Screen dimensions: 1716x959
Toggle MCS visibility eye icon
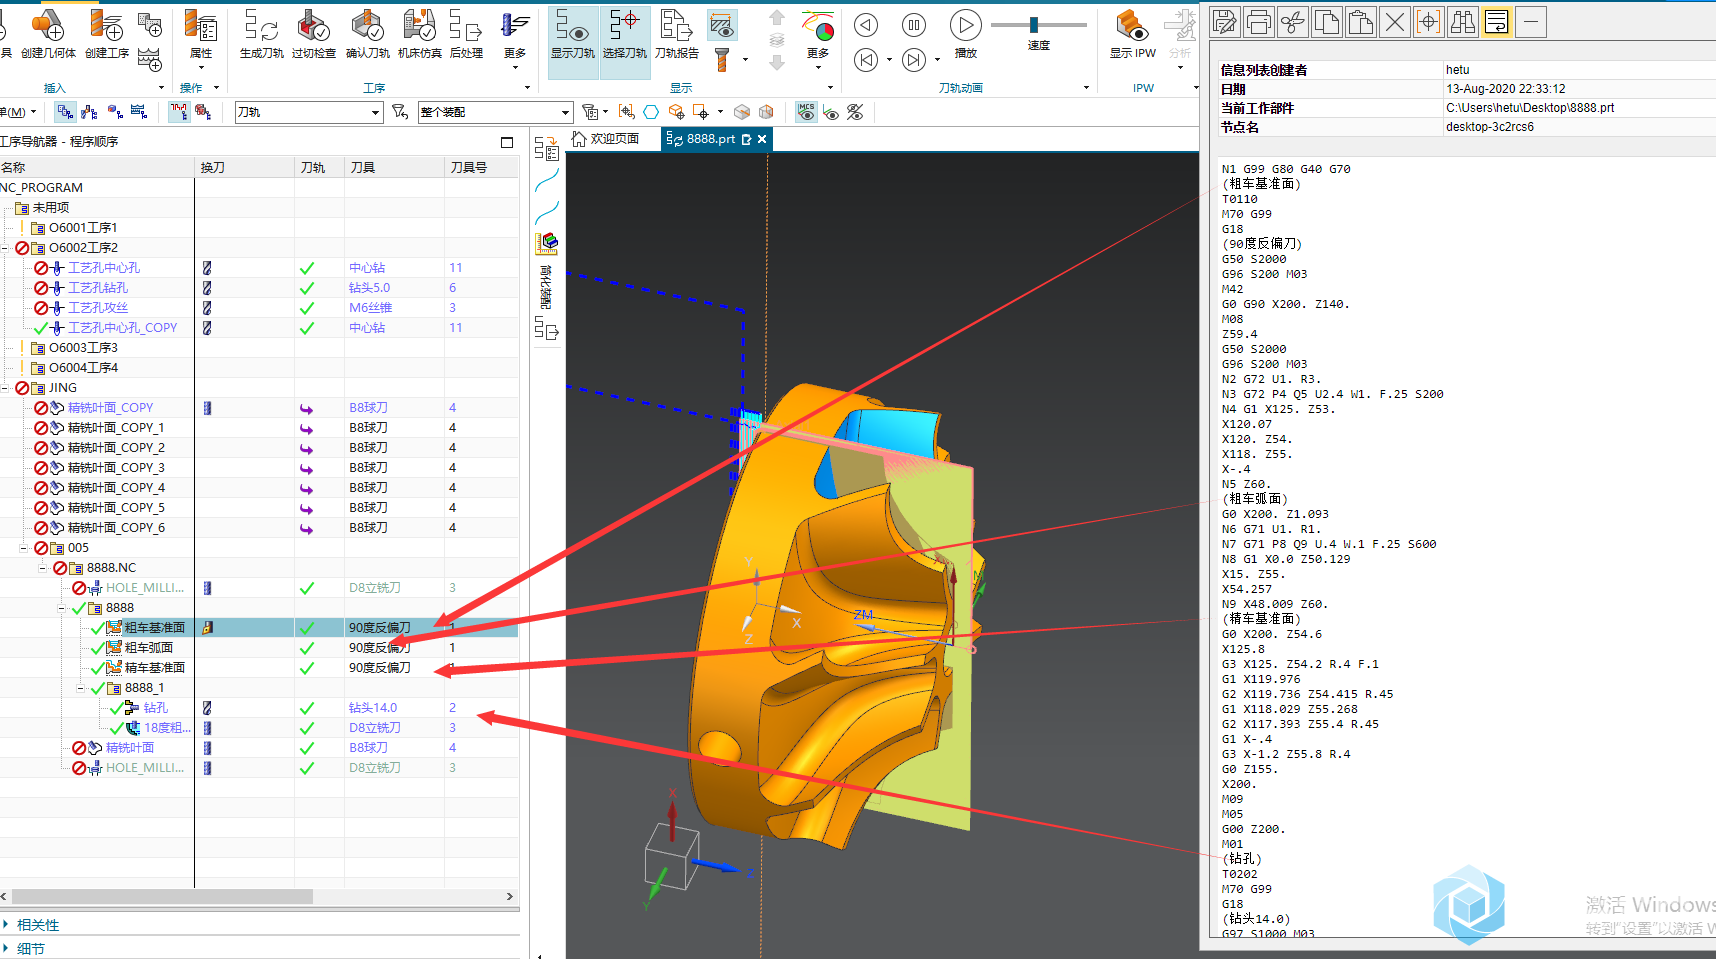point(806,112)
